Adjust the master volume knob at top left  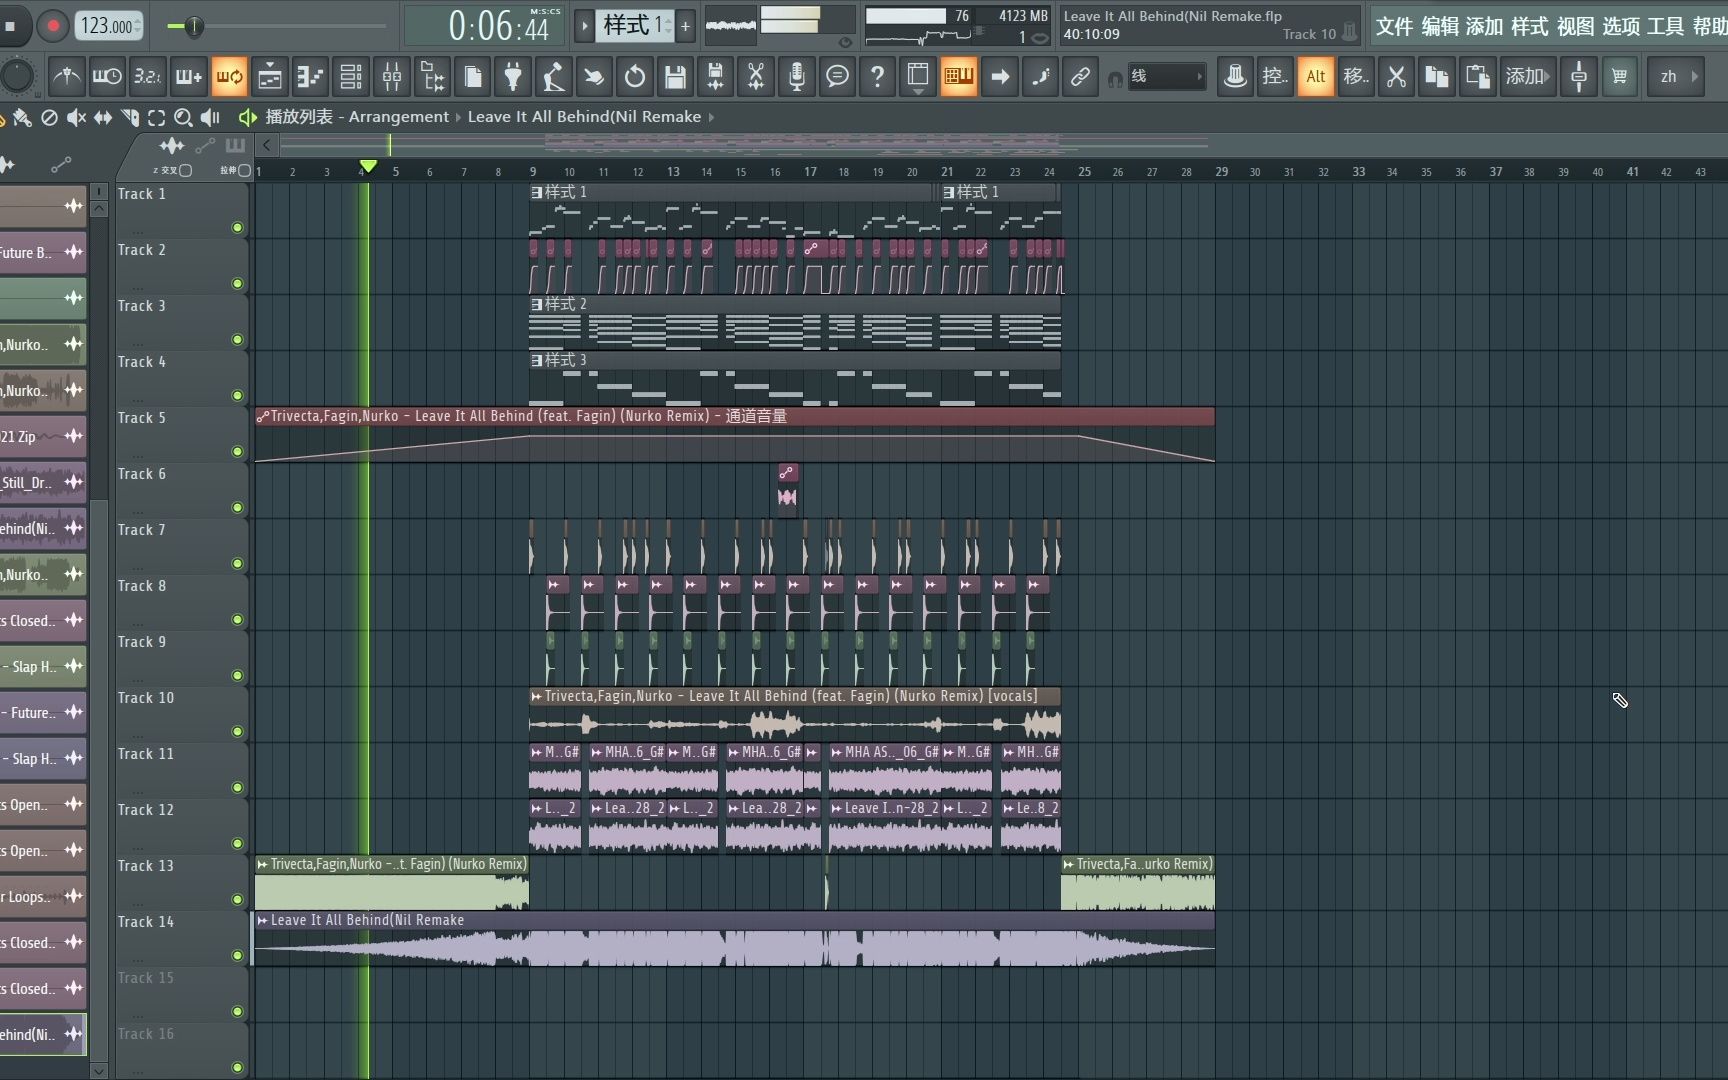click(x=16, y=76)
